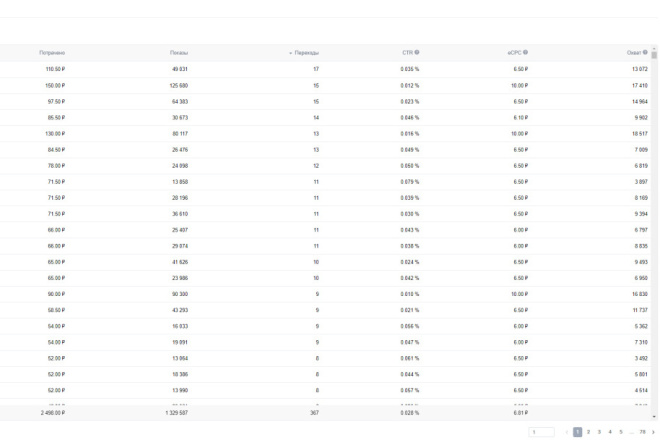Screen dimensions: 660x440
Task: Select the total CTR 0.028 %
Action: [410, 413]
